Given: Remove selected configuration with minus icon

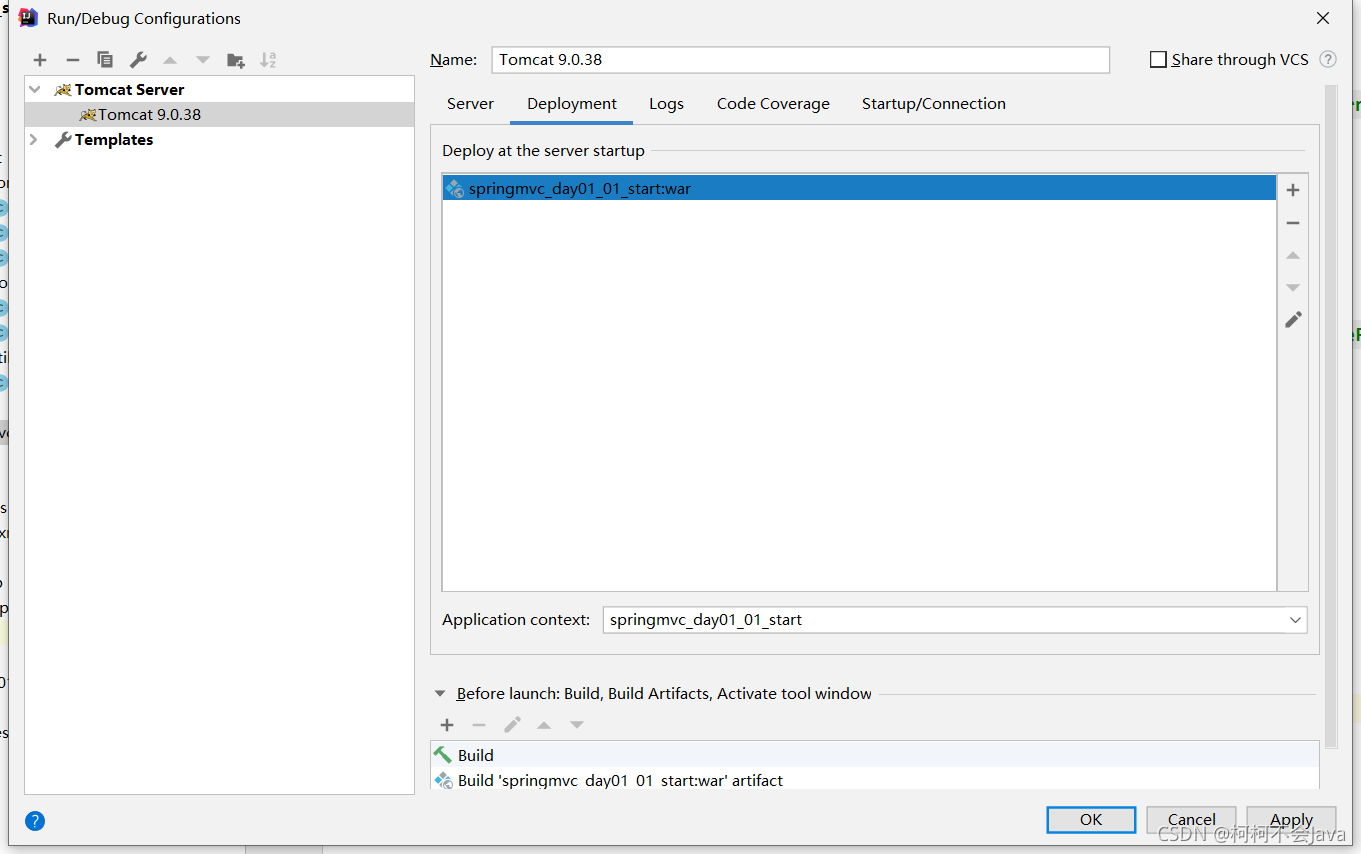Looking at the screenshot, I should [72, 60].
